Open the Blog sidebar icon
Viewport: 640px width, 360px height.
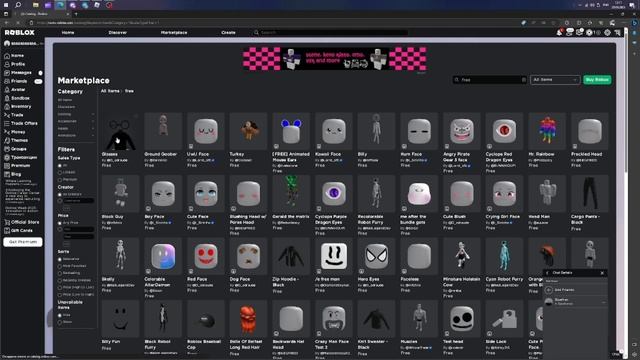pyautogui.click(x=7, y=174)
